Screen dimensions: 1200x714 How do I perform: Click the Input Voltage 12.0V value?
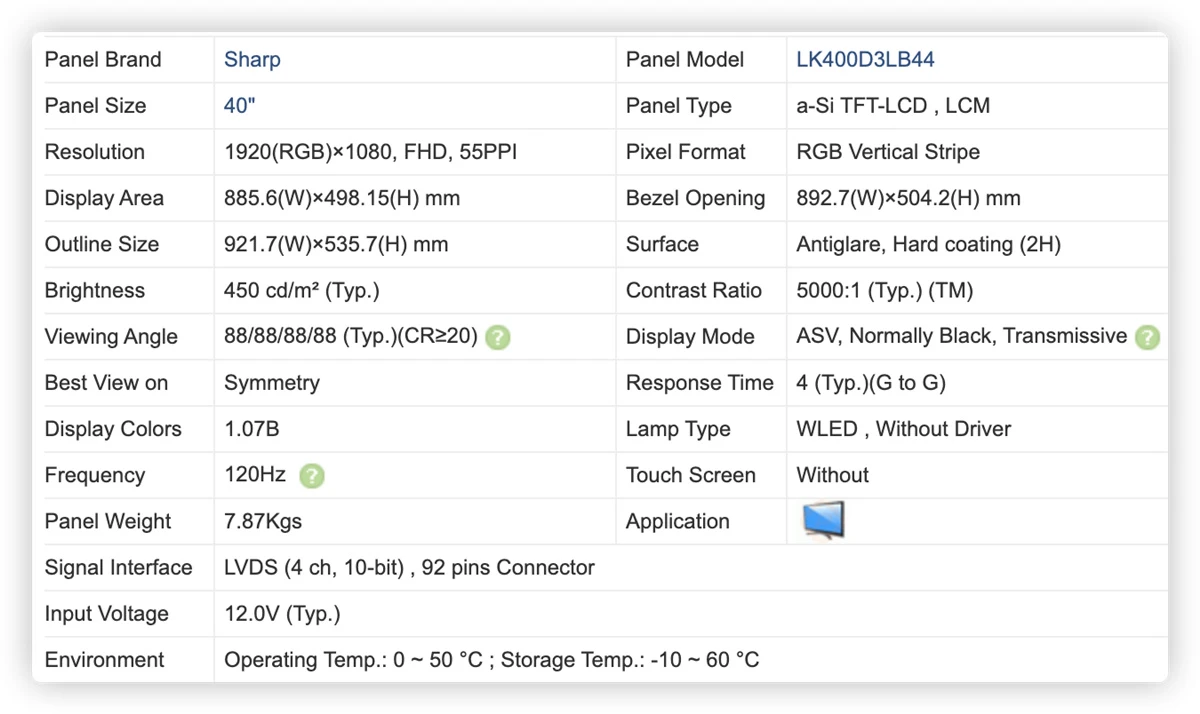coord(282,614)
